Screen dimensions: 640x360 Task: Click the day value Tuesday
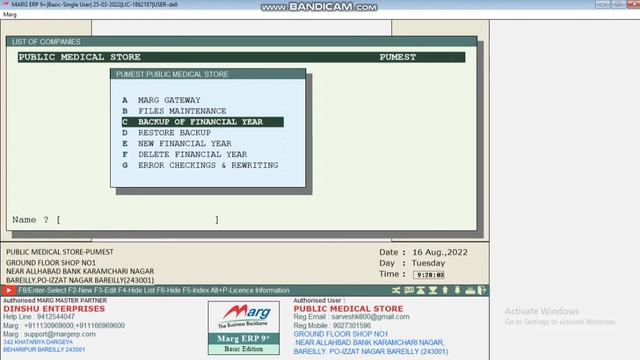(428, 263)
